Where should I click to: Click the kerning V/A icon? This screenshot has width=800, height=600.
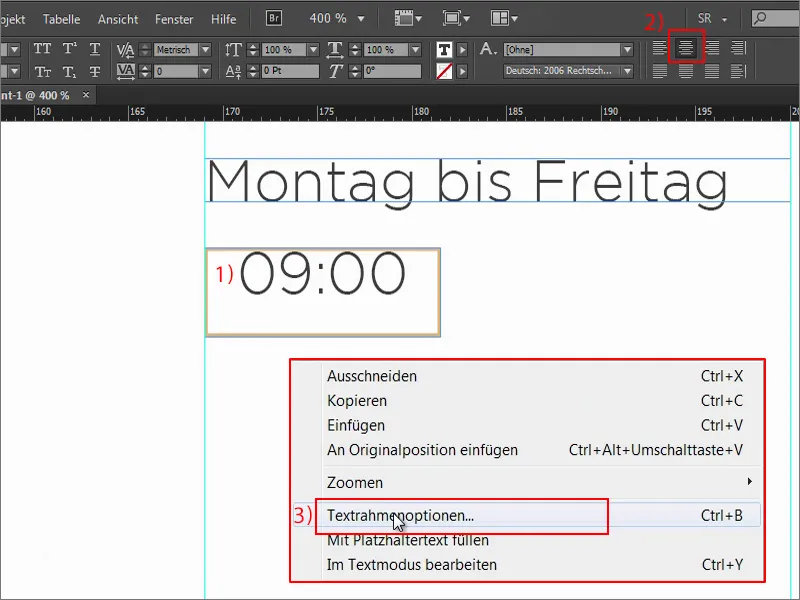coord(125,49)
